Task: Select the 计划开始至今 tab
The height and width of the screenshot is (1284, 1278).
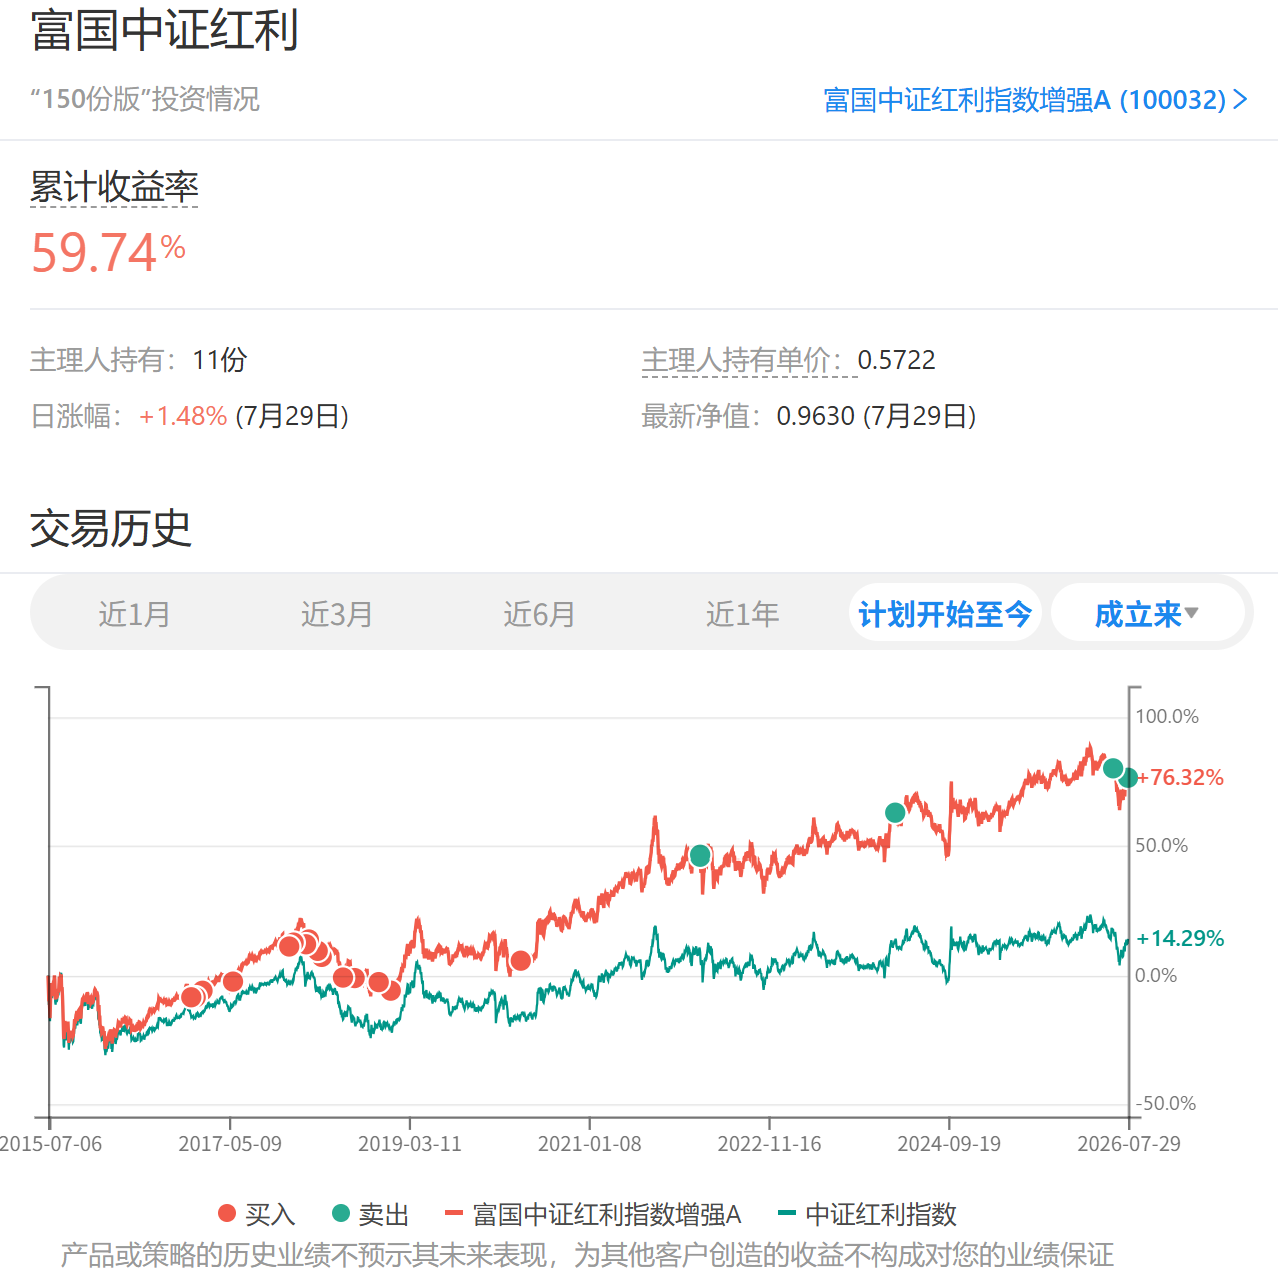Action: coord(945,613)
